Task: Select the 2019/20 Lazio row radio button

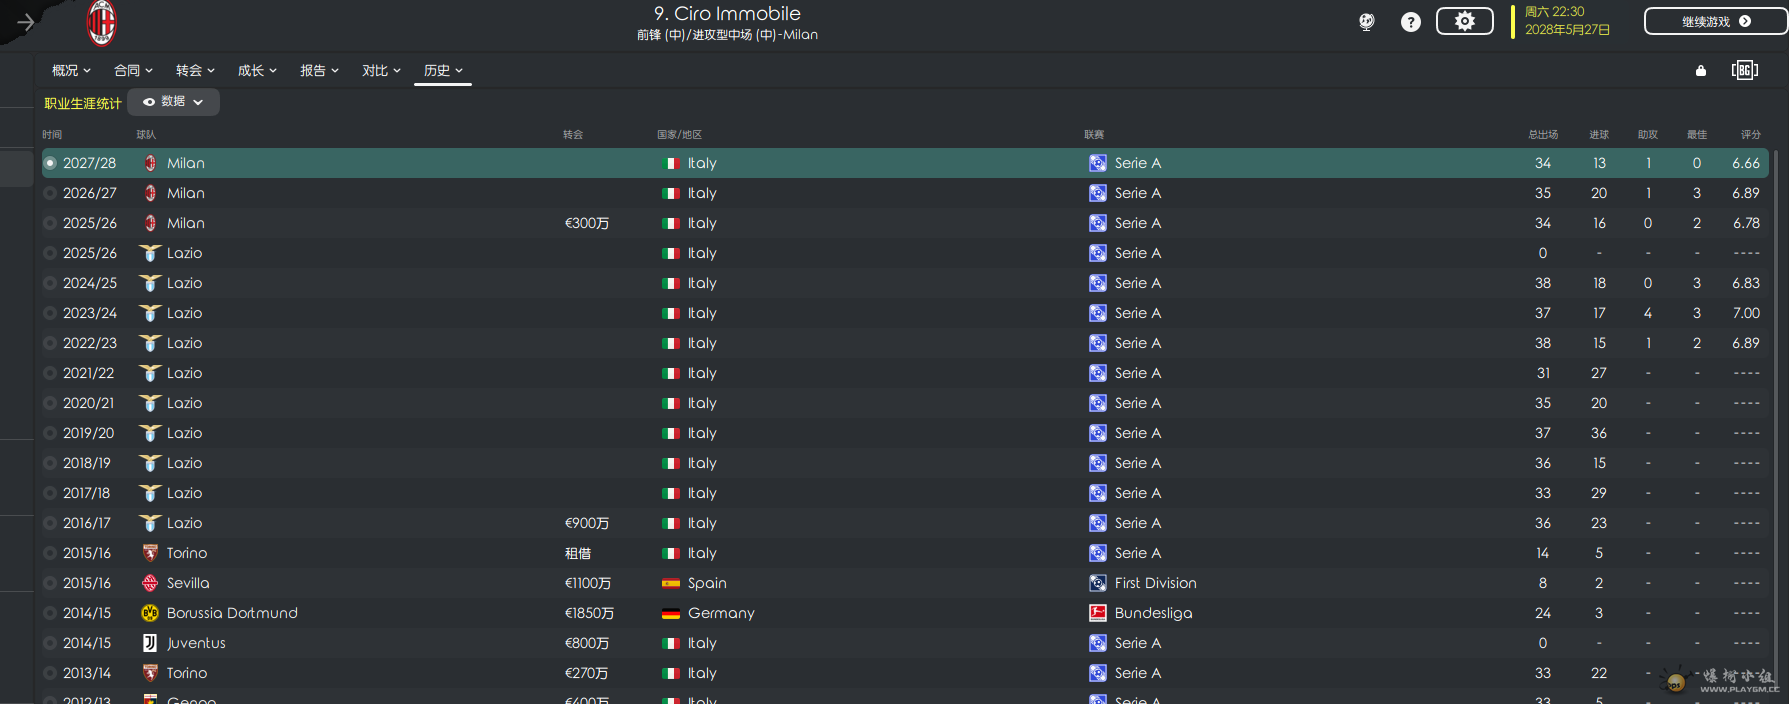Action: (x=50, y=433)
